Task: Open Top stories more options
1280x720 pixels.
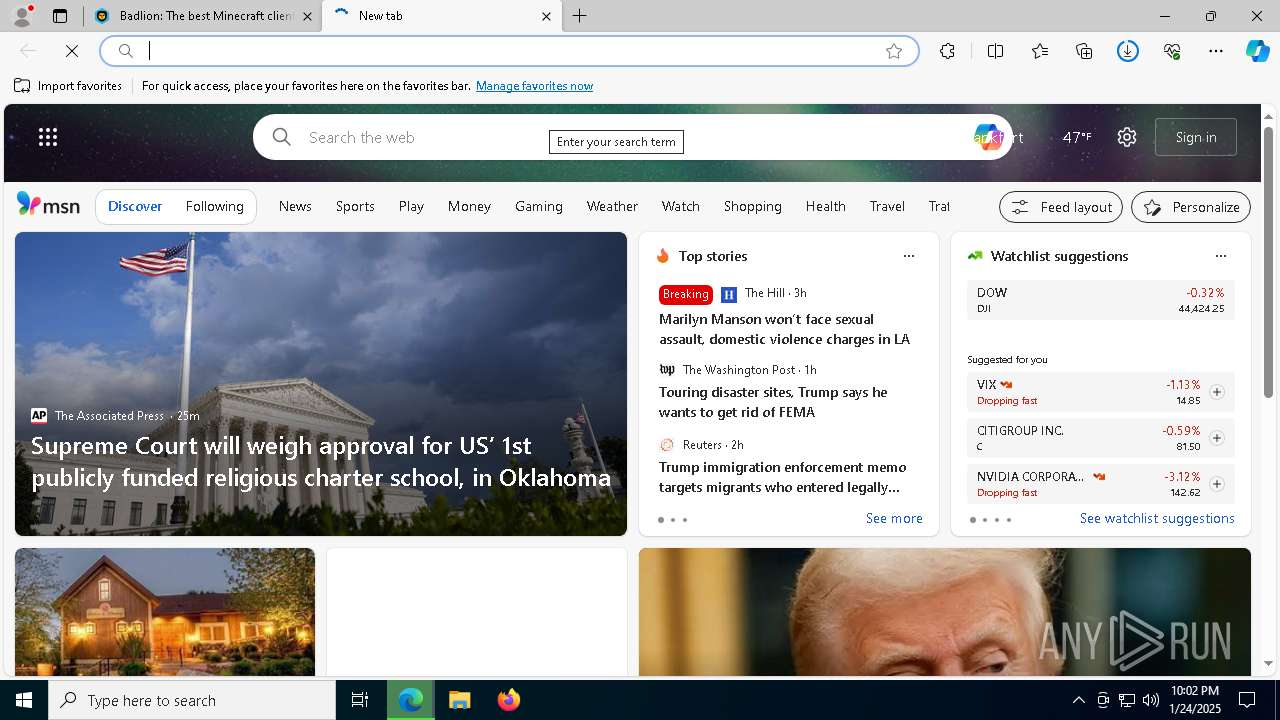Action: coord(909,256)
